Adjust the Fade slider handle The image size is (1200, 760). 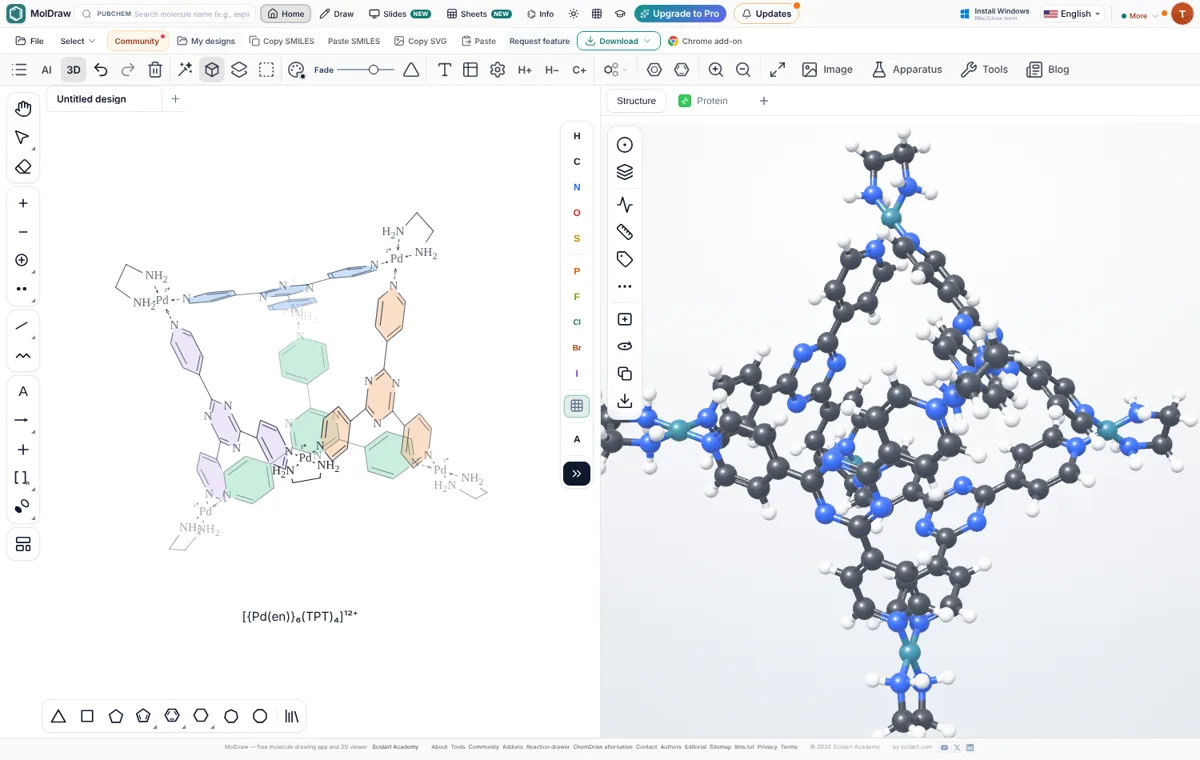tap(374, 70)
